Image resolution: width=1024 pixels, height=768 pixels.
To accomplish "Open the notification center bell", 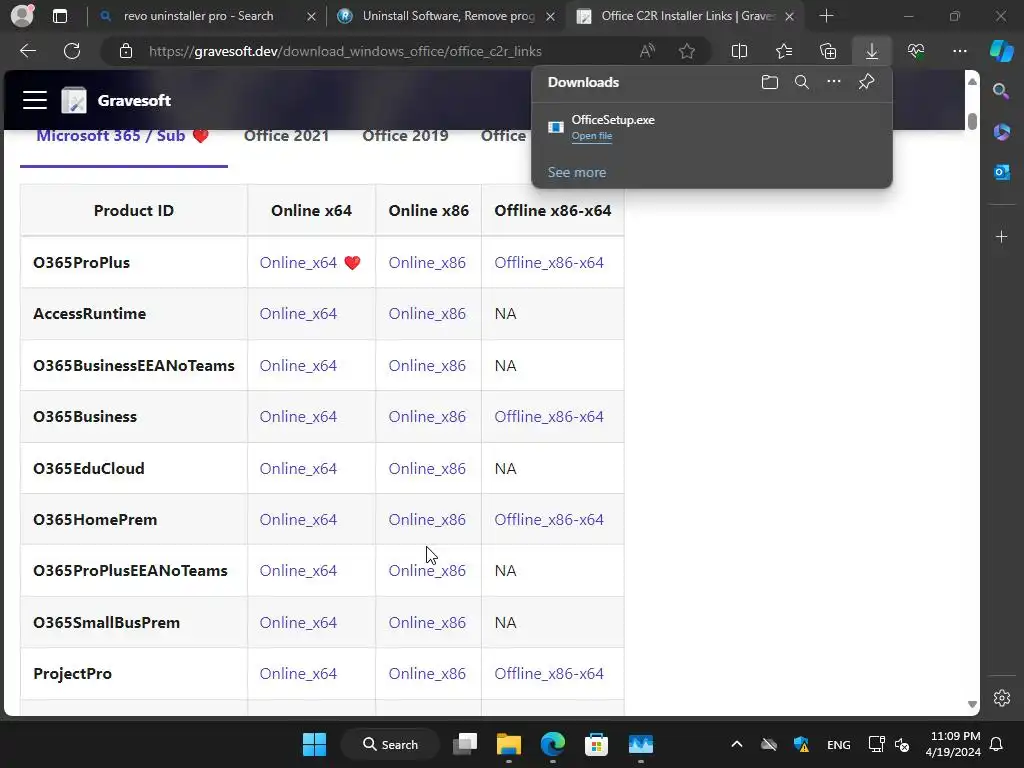I will point(997,744).
